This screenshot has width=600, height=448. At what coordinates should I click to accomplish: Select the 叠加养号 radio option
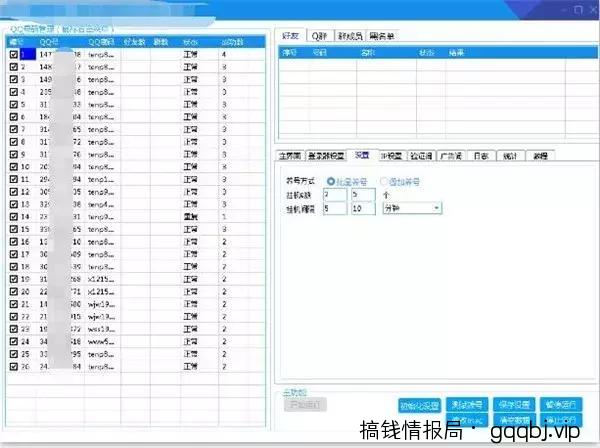click(x=399, y=182)
